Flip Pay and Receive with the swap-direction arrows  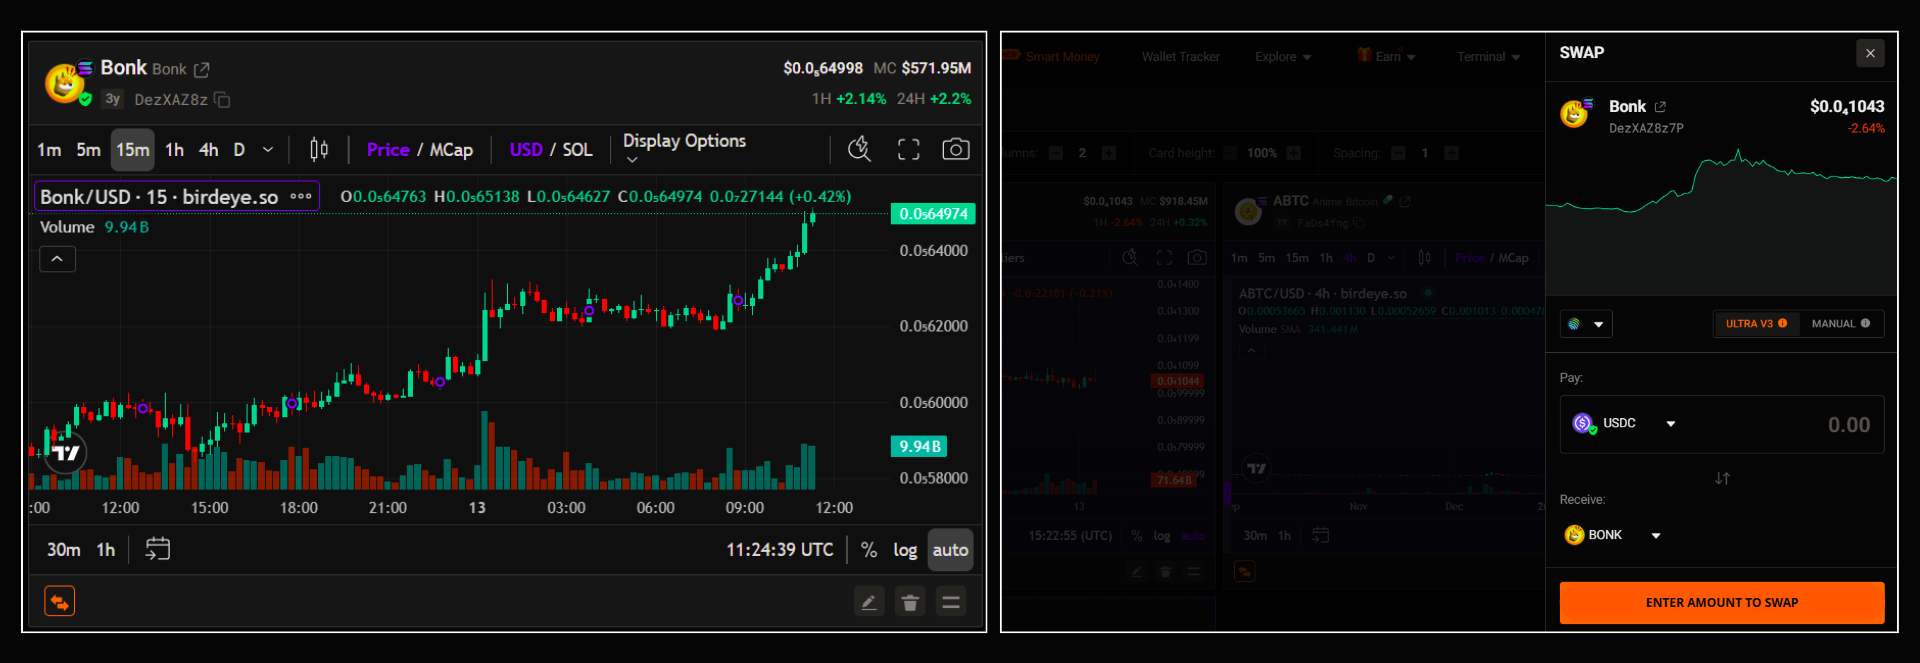pos(1722,478)
